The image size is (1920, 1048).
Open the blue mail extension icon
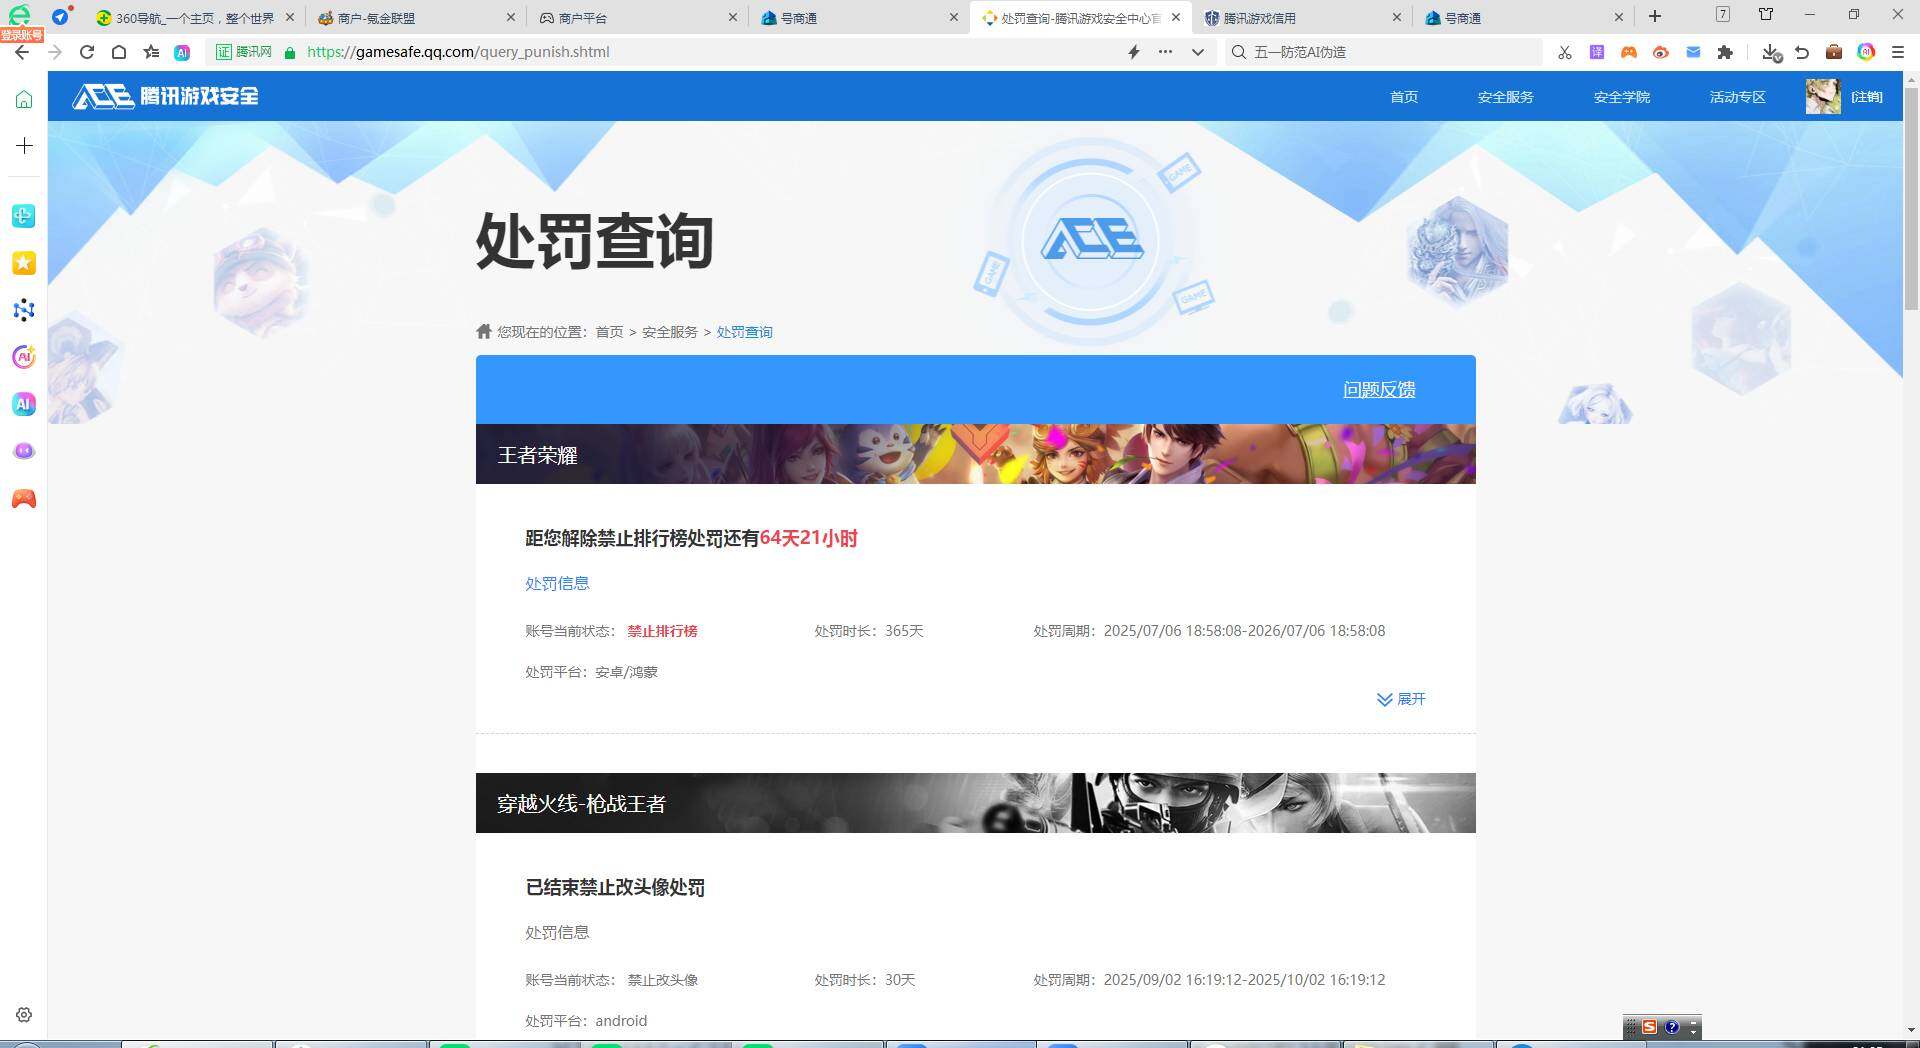click(x=1693, y=52)
